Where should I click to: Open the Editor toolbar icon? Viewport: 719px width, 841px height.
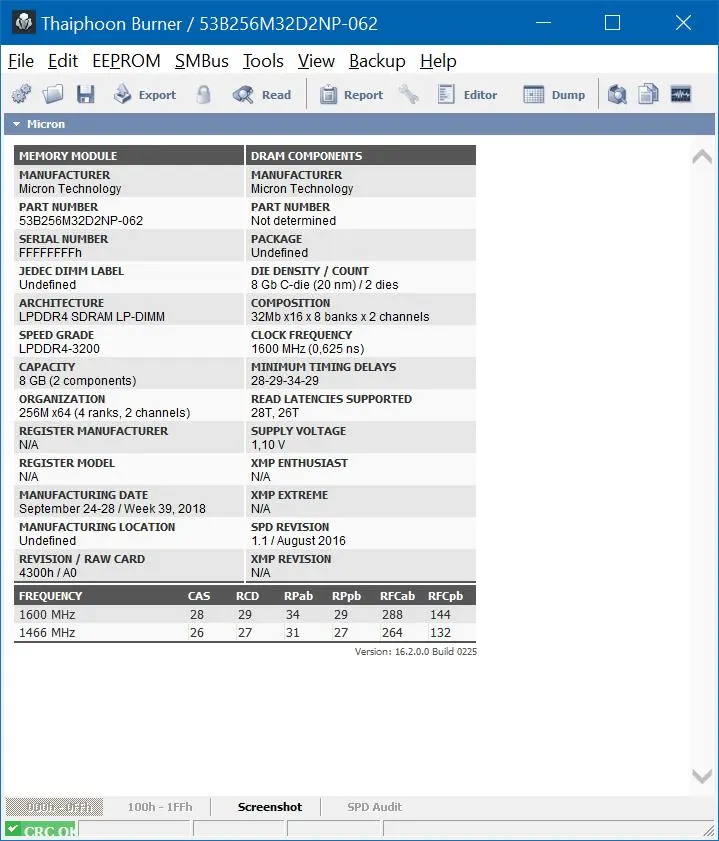(446, 95)
